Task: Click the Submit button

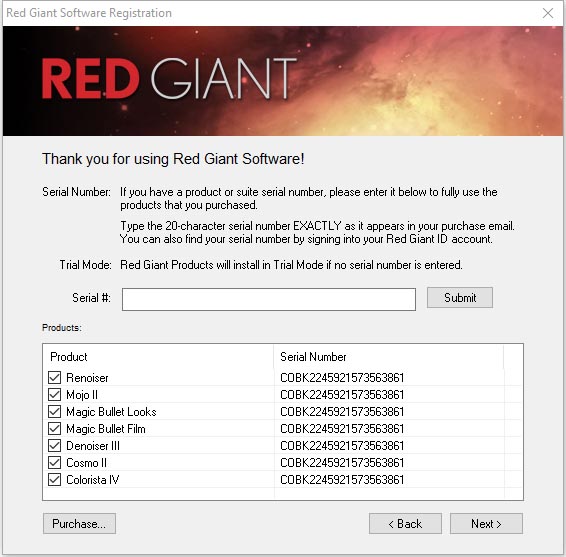Action: tap(460, 298)
